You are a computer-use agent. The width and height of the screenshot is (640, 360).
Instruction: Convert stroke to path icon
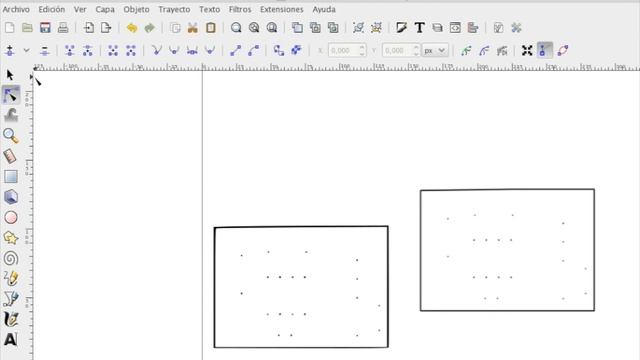(x=296, y=51)
